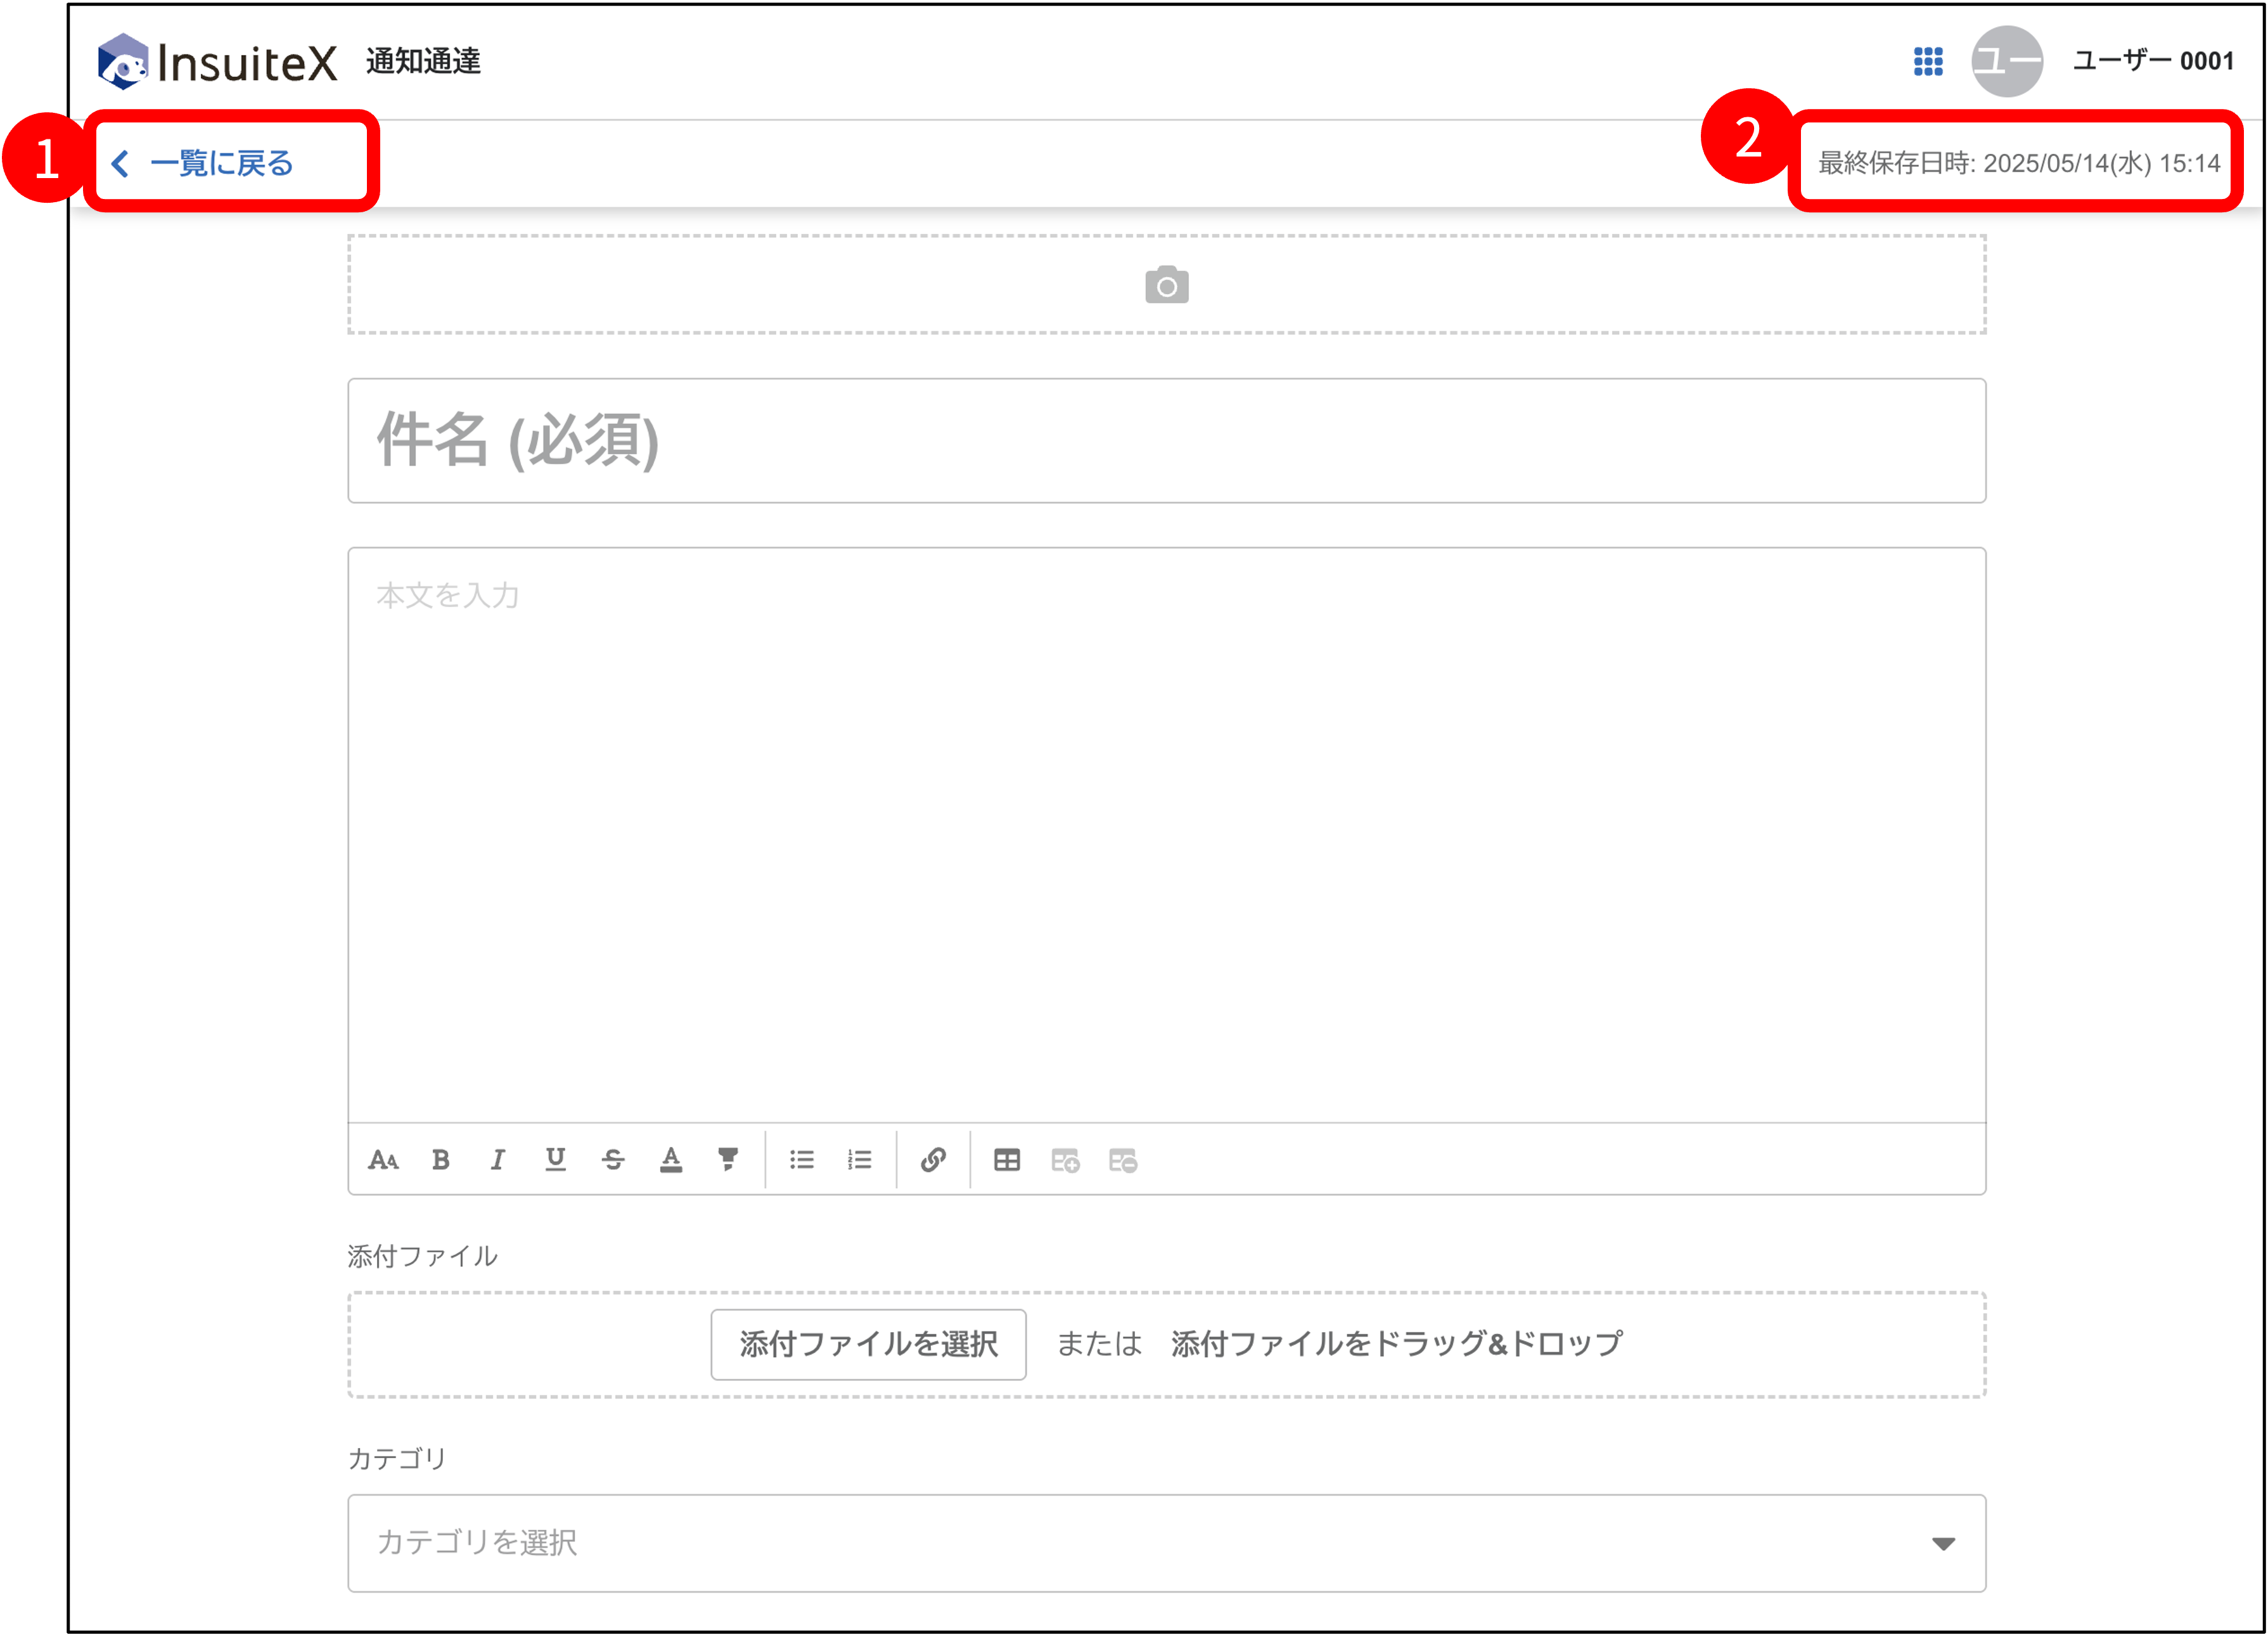Viewport: 2268px width, 1635px height.
Task: Click the InsuiteX logo
Action: tap(218, 62)
